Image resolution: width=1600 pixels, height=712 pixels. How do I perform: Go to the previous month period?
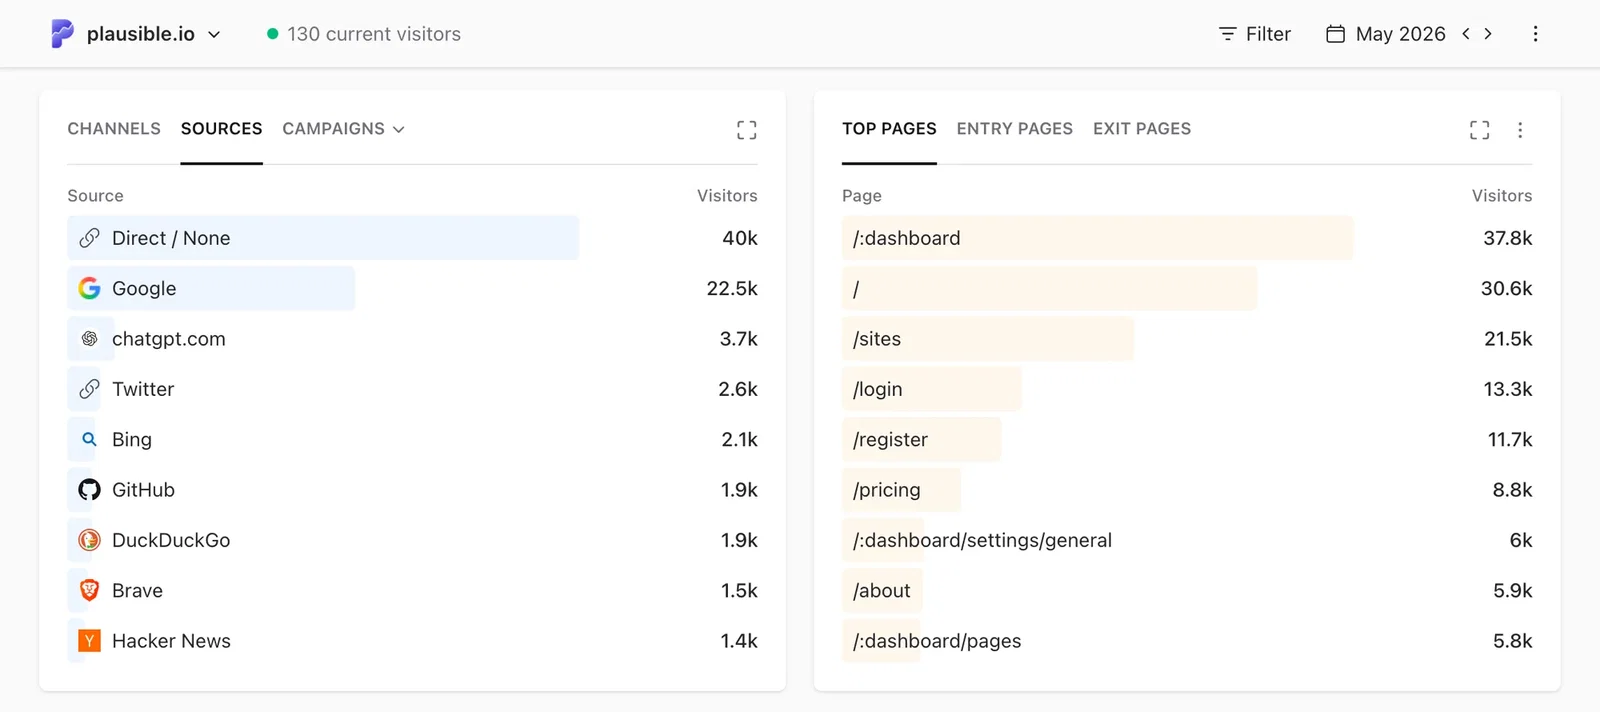1466,34
